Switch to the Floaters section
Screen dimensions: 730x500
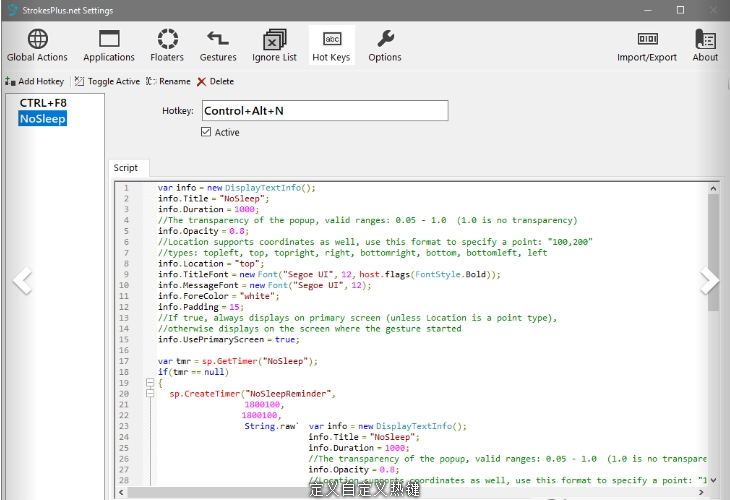point(167,45)
